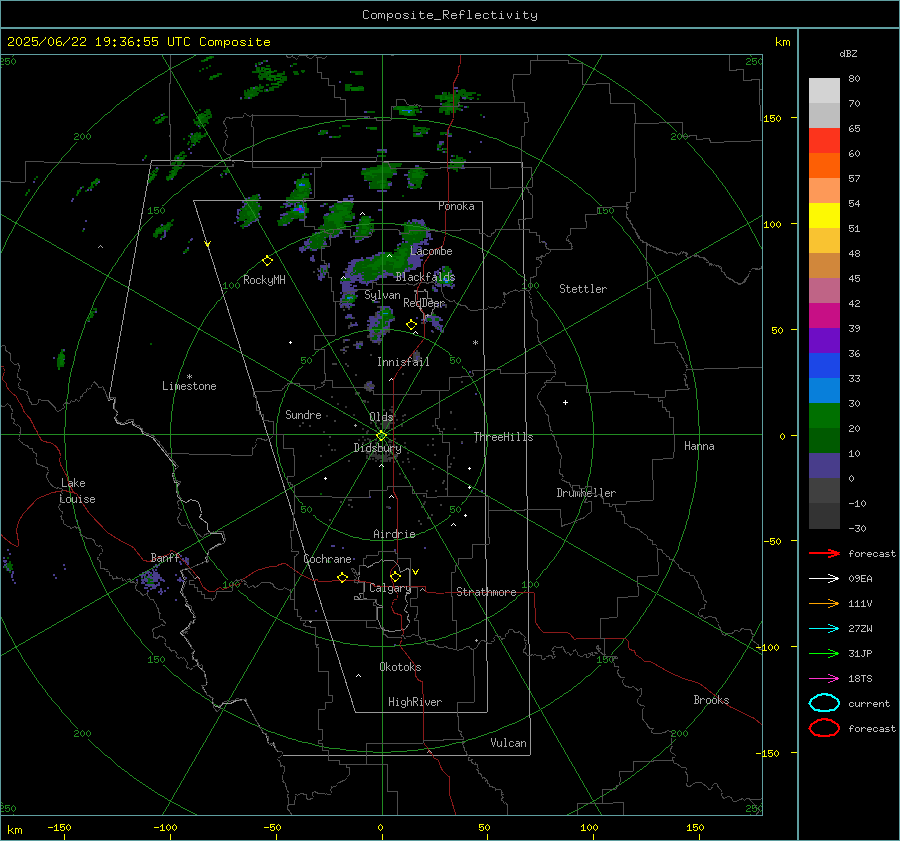Click the HighRiver label
This screenshot has width=900, height=841.
coord(414,702)
